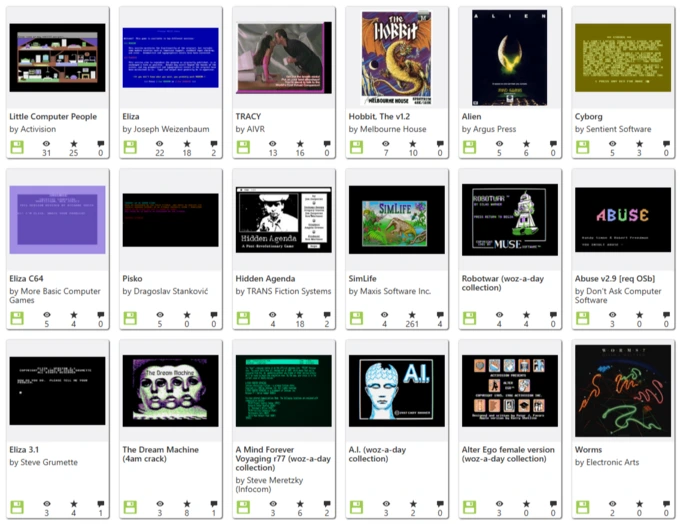The height and width of the screenshot is (524, 680).
Task: Open the Cyborg title link
Action: 588,116
